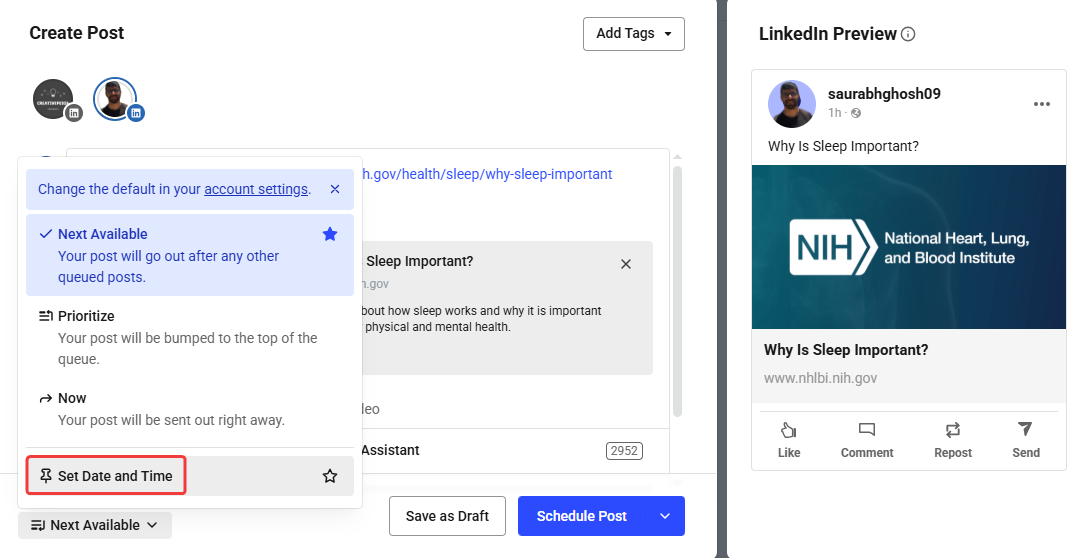
Task: Toggle the filled star on Next Available
Action: [x=330, y=234]
